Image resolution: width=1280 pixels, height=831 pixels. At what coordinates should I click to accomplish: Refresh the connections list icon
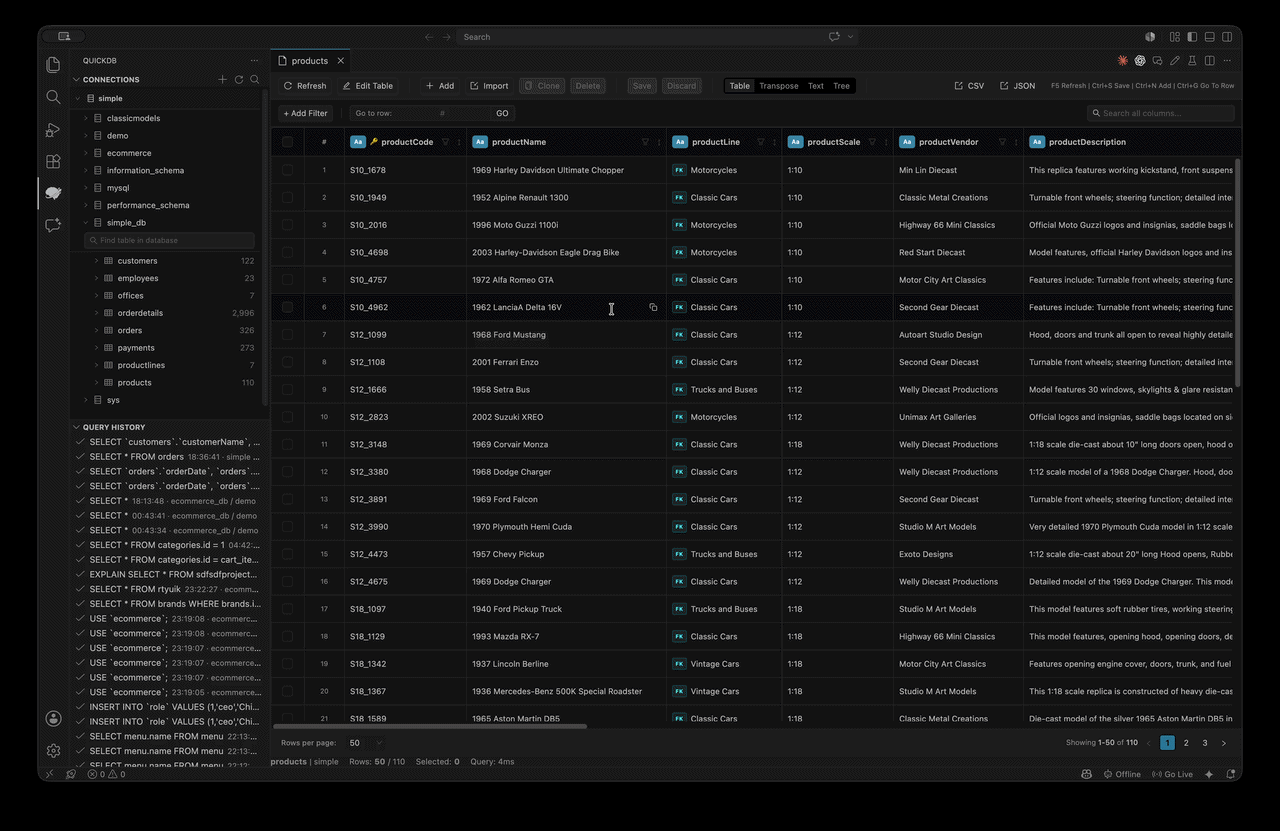click(x=239, y=79)
